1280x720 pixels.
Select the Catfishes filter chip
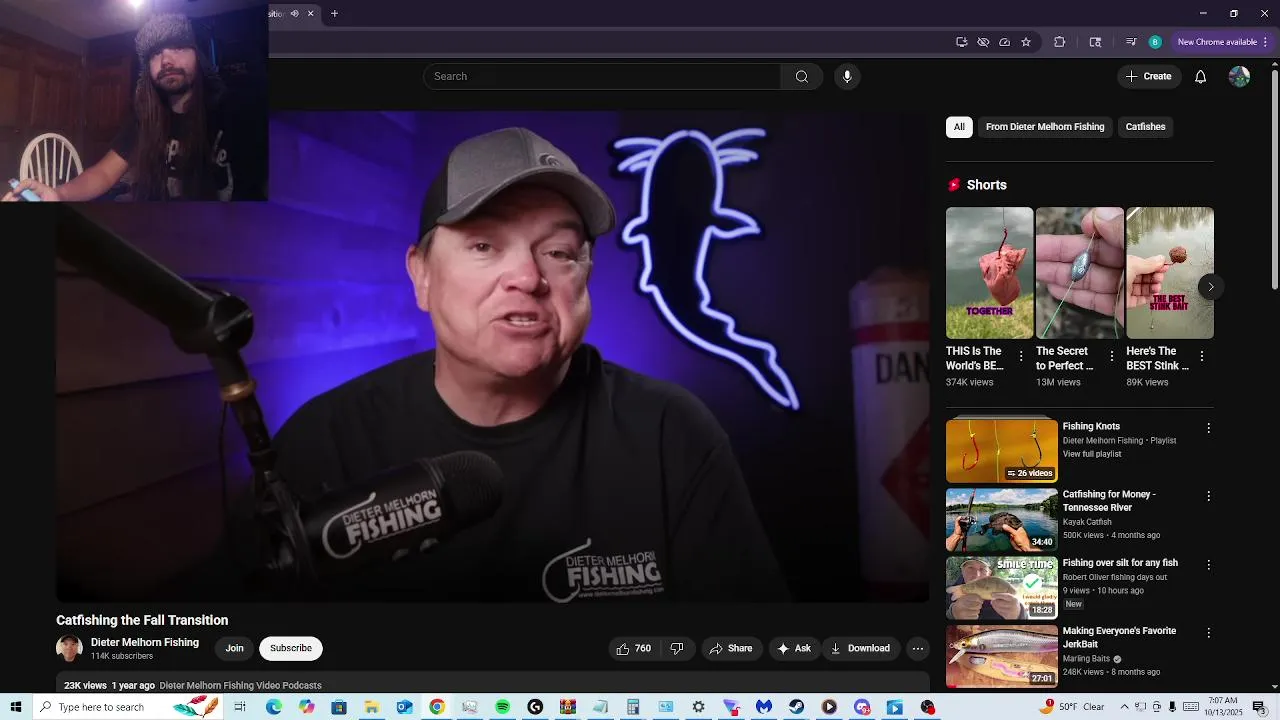click(x=1145, y=127)
